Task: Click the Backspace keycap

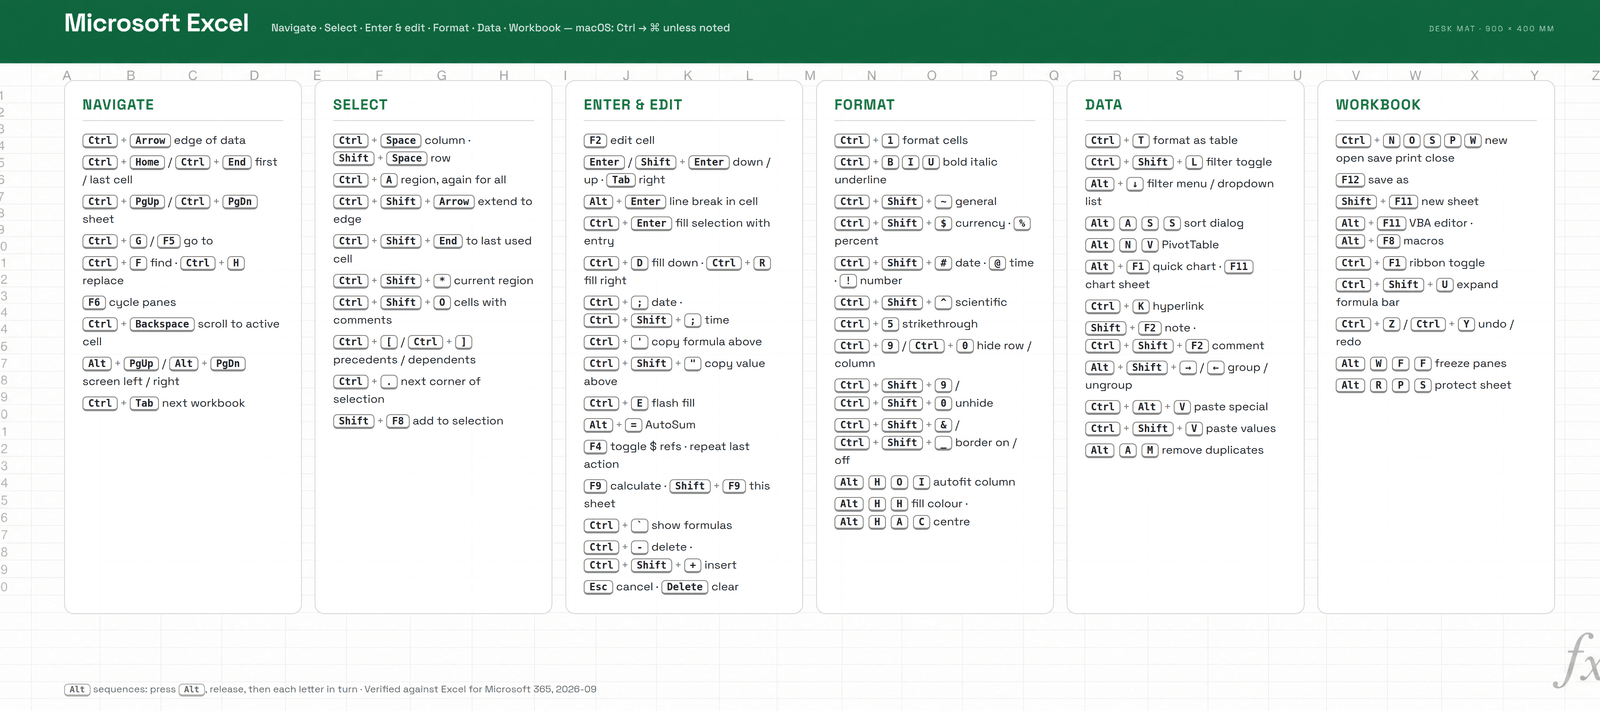Action: coord(162,324)
